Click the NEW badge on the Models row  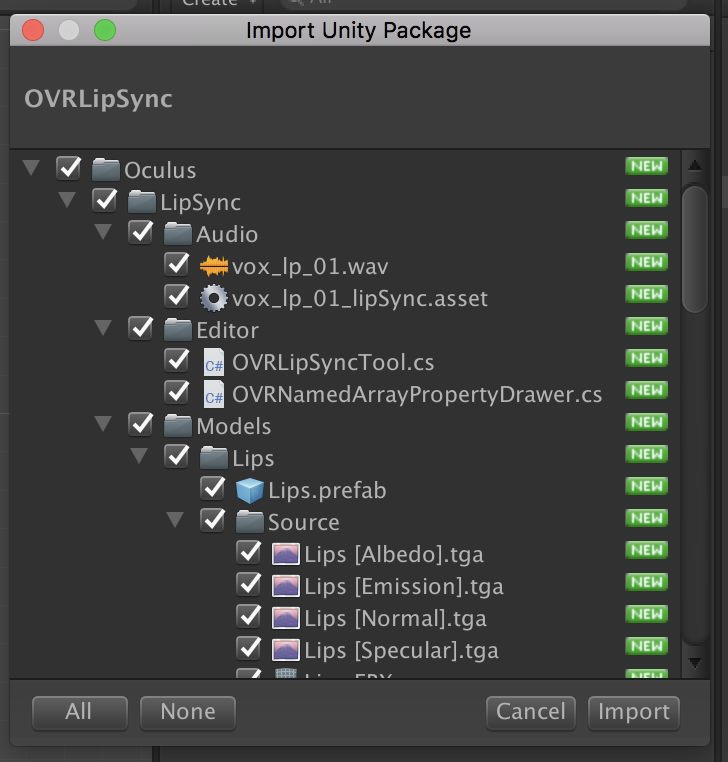[x=646, y=422]
